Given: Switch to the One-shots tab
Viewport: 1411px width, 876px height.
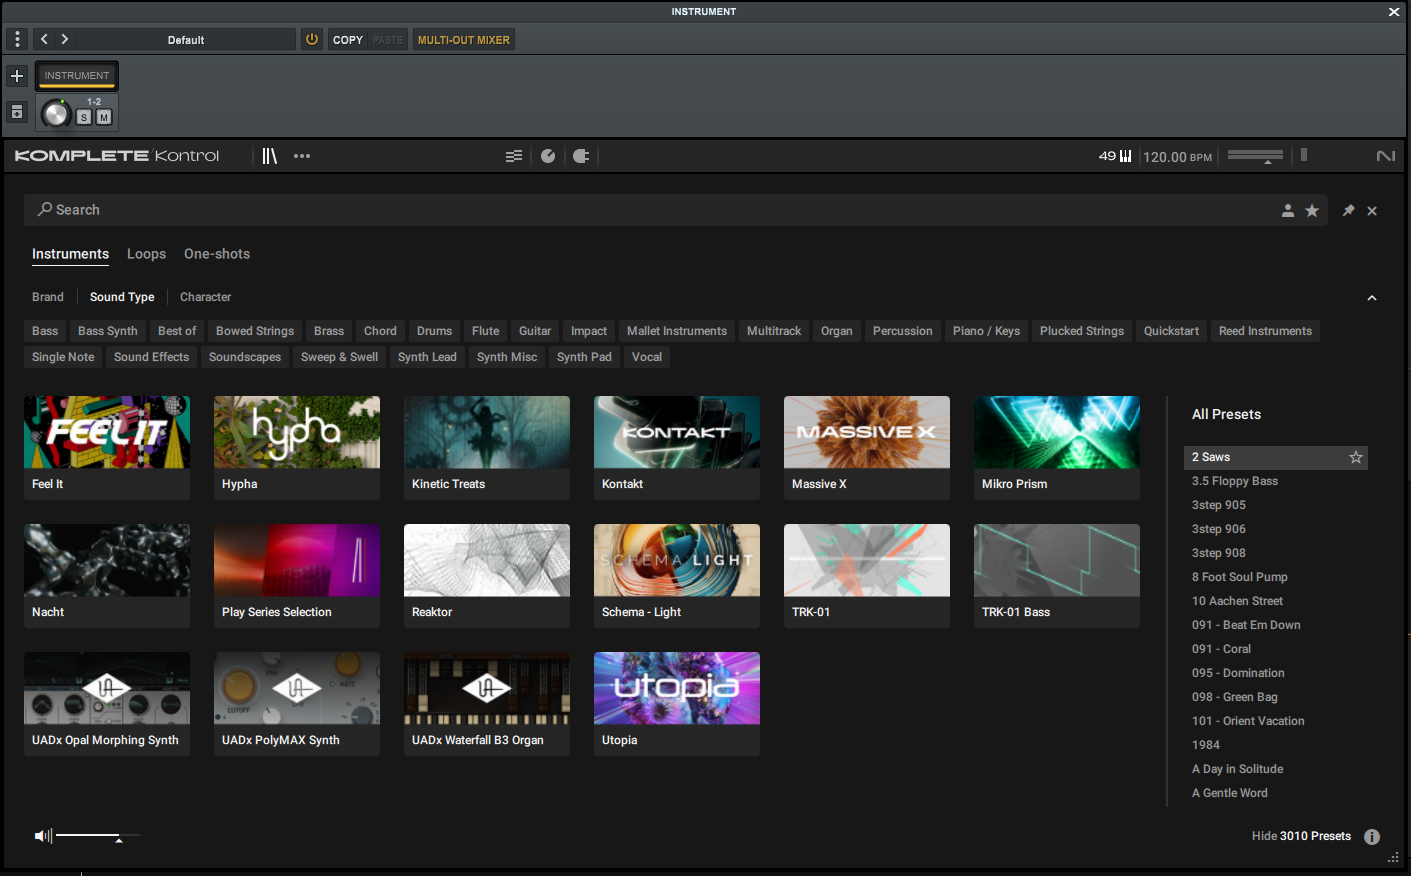Looking at the screenshot, I should 217,254.
